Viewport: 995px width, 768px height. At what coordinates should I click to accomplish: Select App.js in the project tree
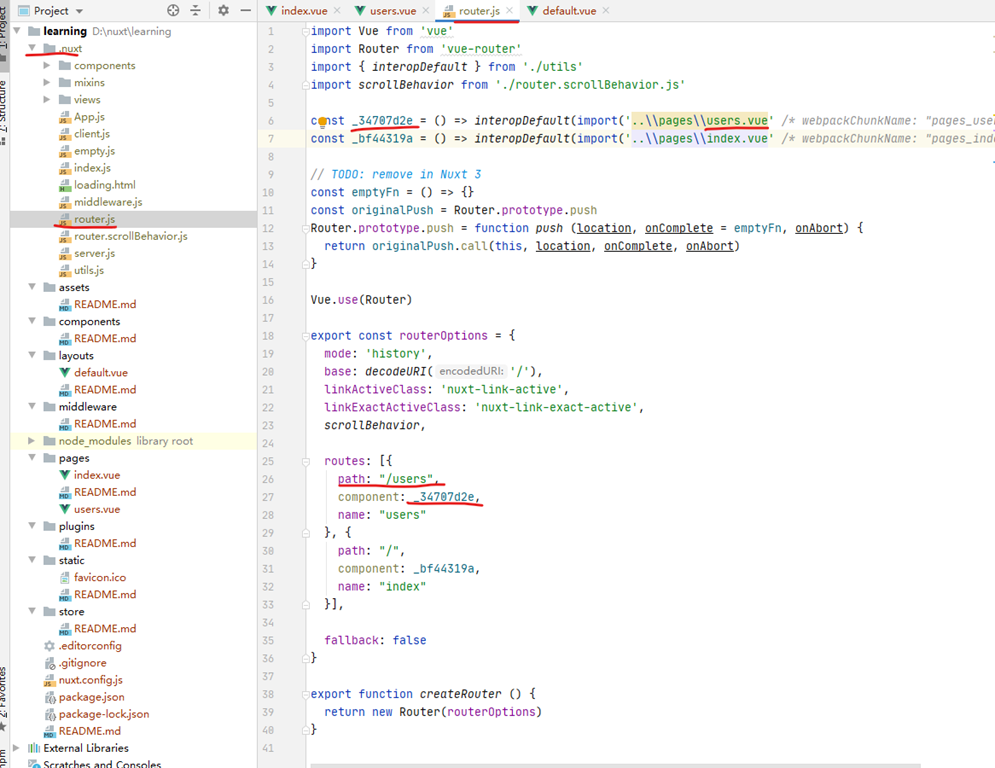tap(89, 117)
